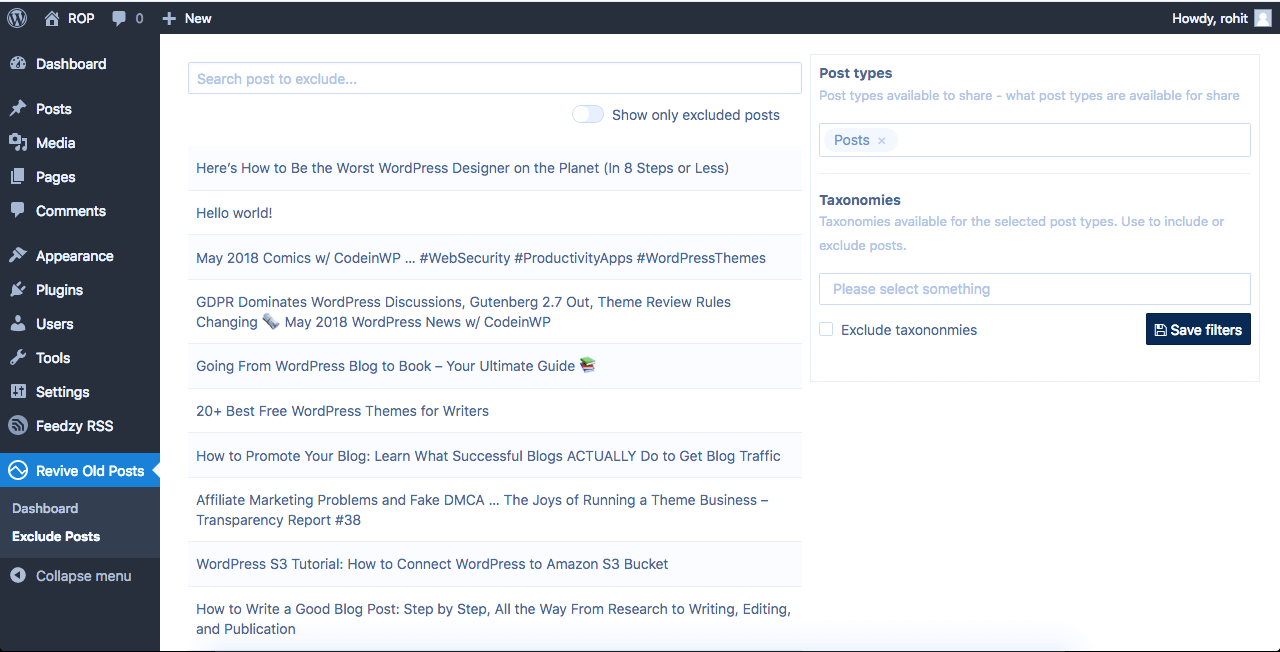Screen dimensions: 1280x652
Task: Remove the Posts tag from post types
Action: (881, 141)
